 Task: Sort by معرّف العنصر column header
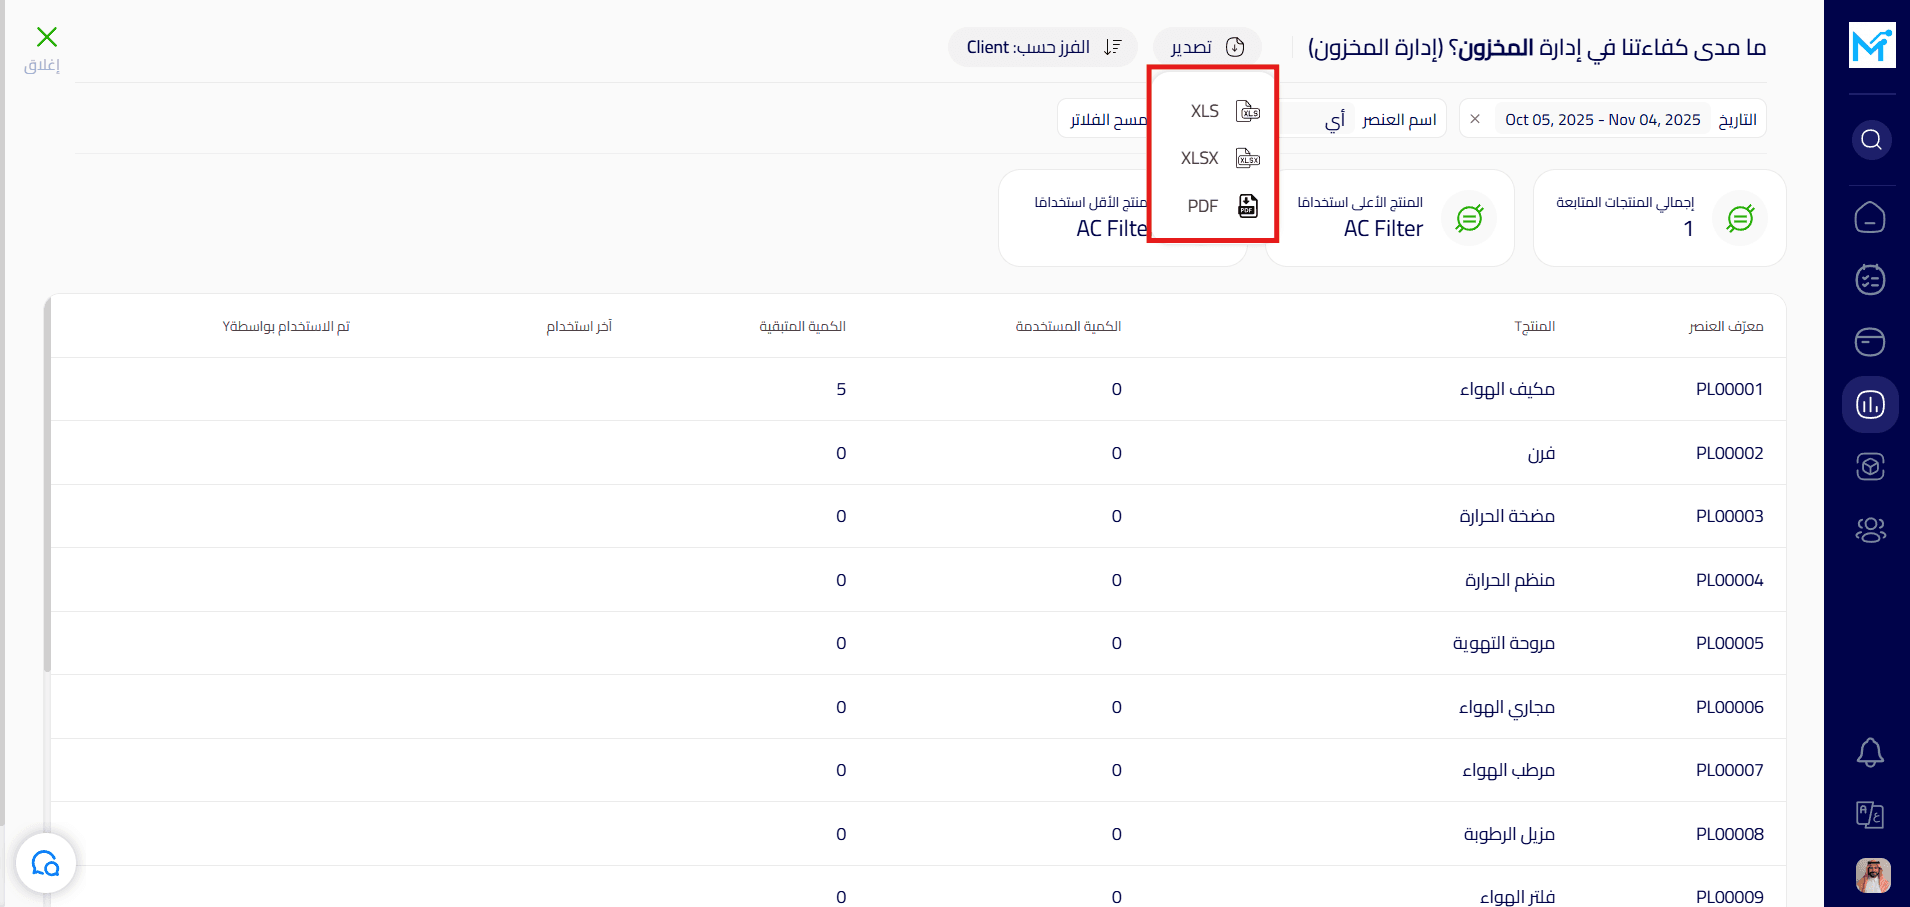(1726, 327)
